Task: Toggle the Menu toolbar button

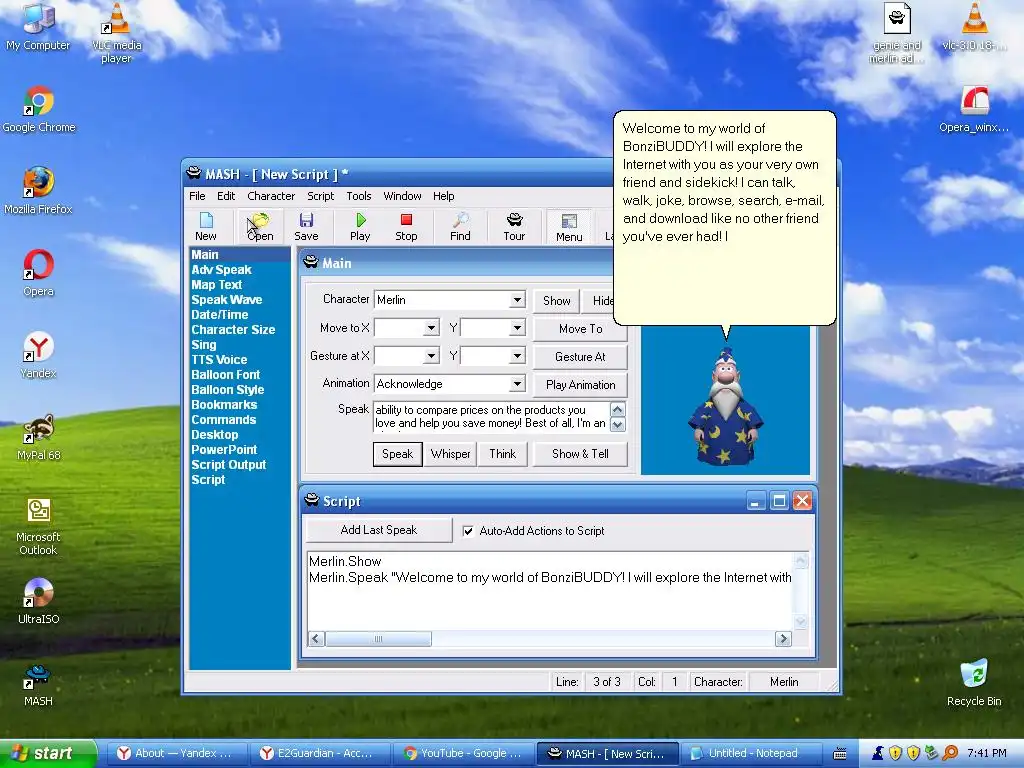Action: 569,227
